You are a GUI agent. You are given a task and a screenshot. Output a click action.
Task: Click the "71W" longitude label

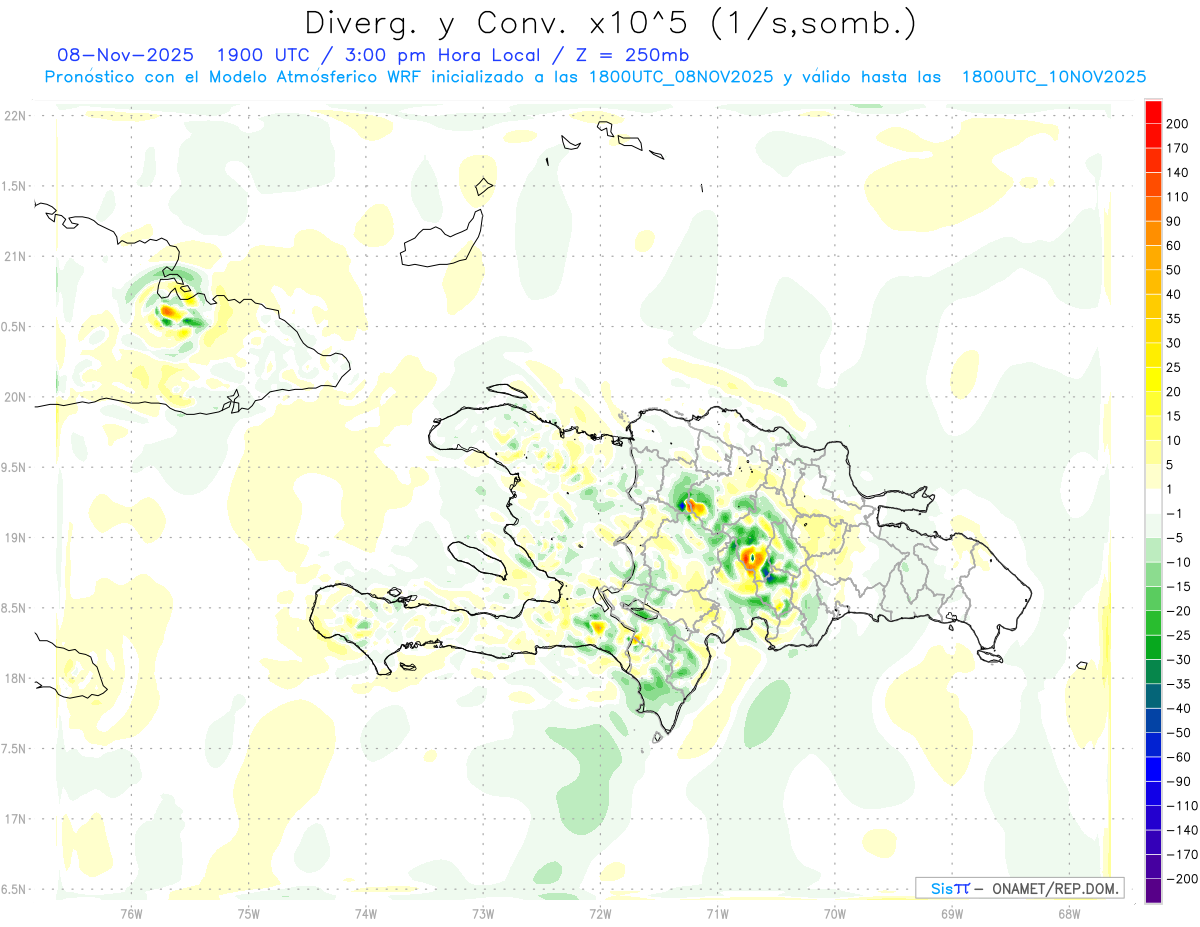click(x=717, y=914)
